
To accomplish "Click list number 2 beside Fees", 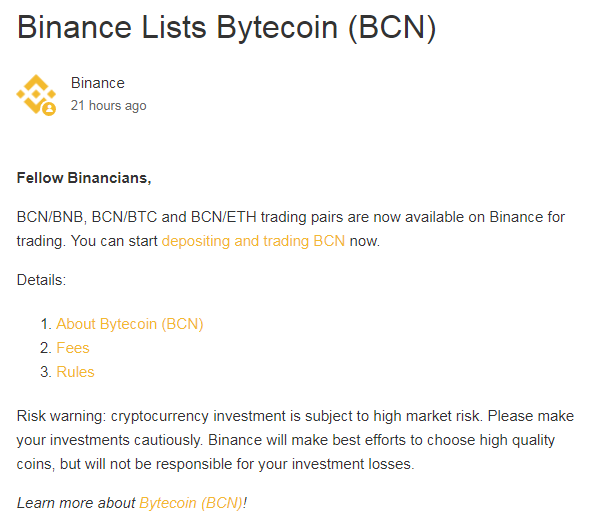I will pos(46,348).
